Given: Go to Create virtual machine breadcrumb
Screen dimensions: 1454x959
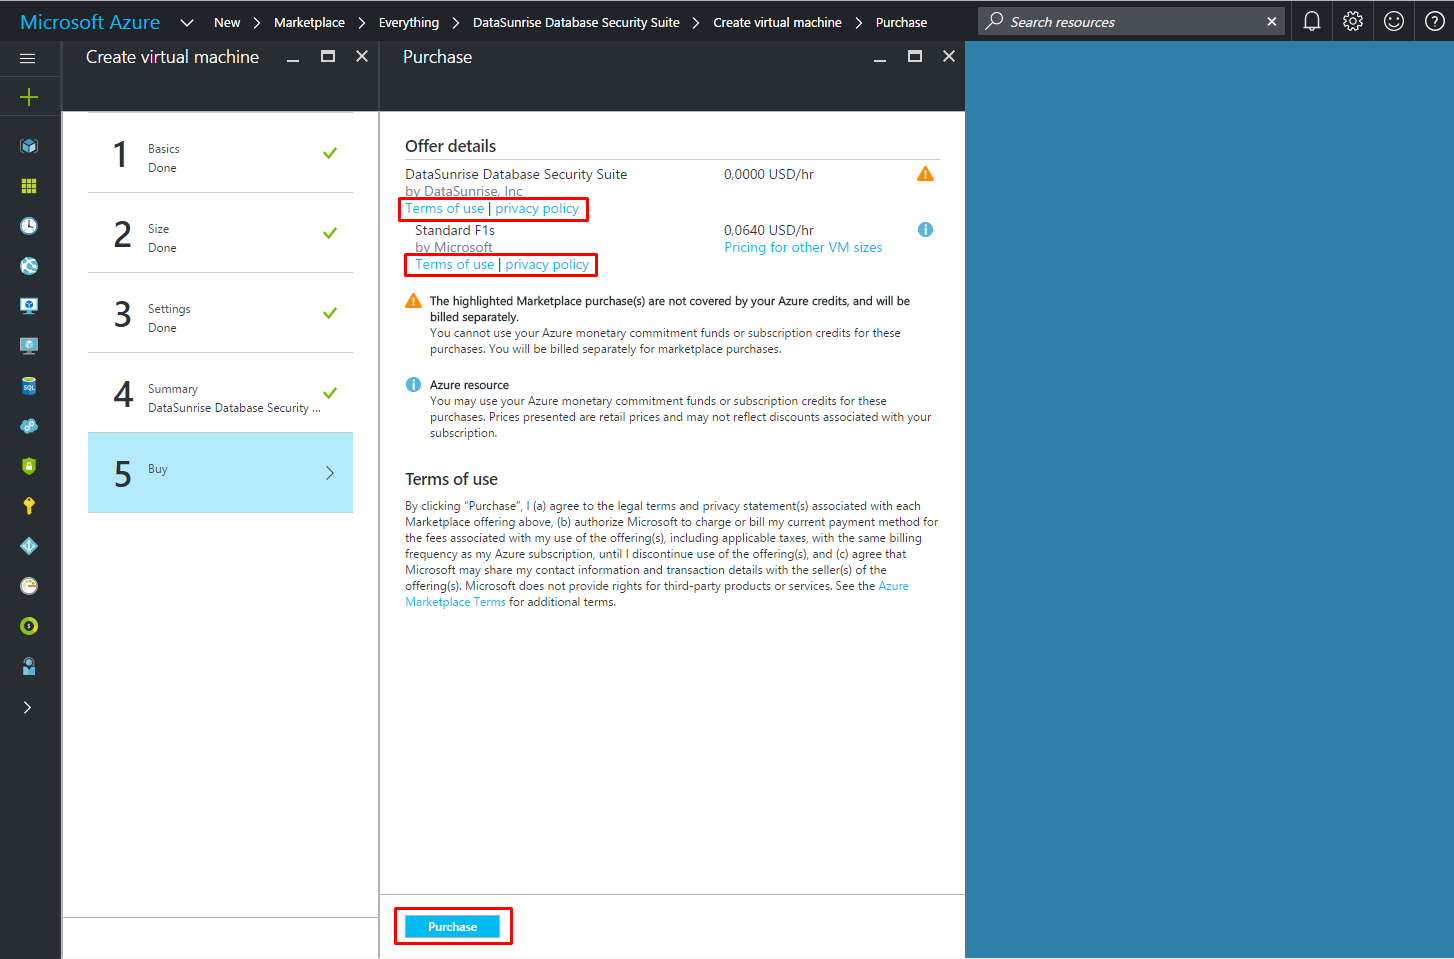Looking at the screenshot, I should pyautogui.click(x=777, y=22).
